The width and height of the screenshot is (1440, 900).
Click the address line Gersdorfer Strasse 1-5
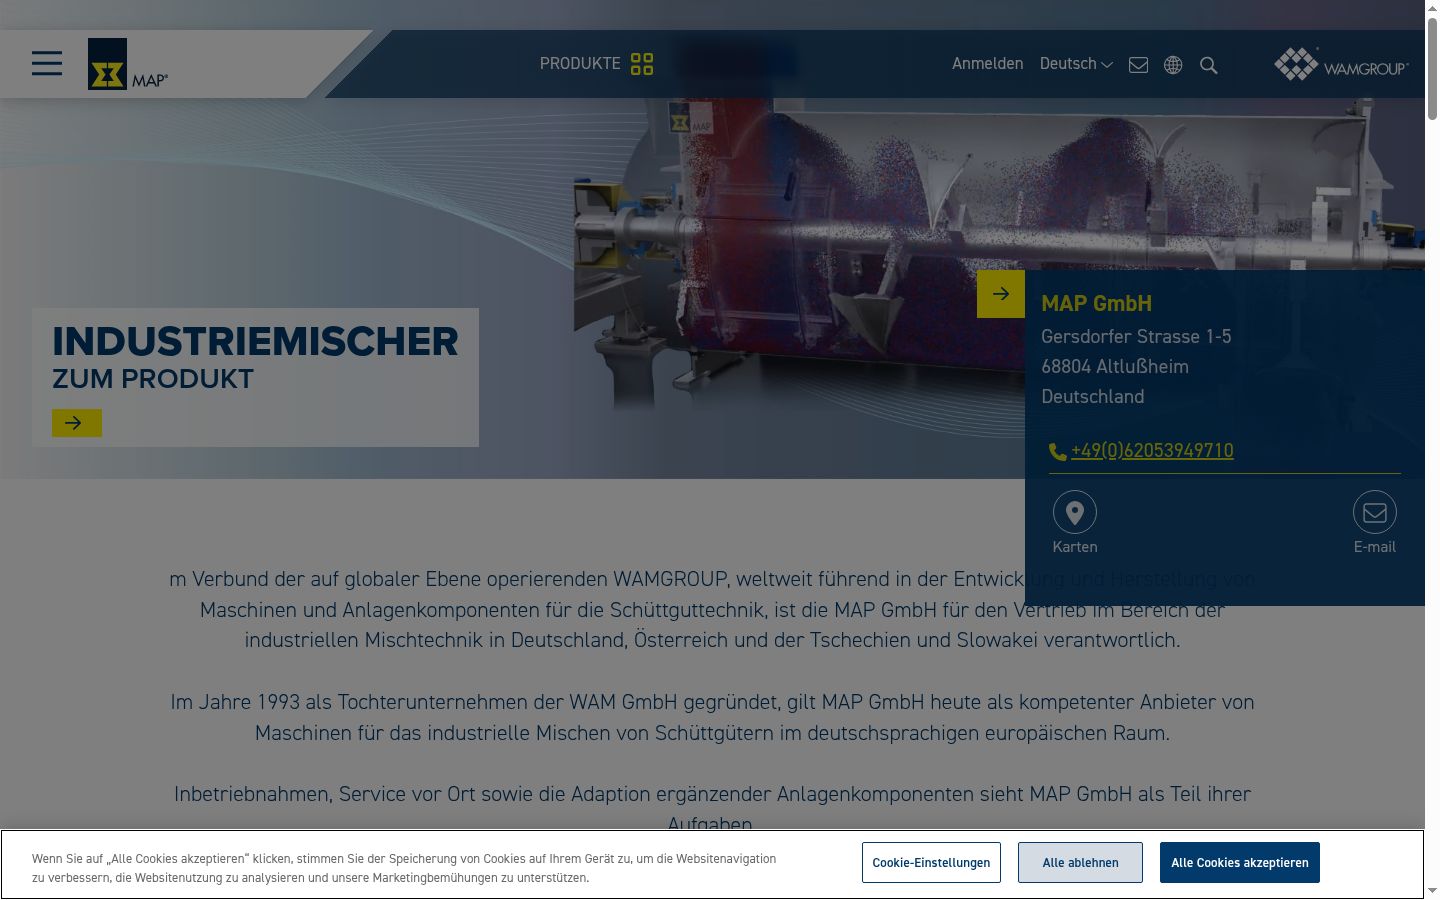coord(1136,336)
